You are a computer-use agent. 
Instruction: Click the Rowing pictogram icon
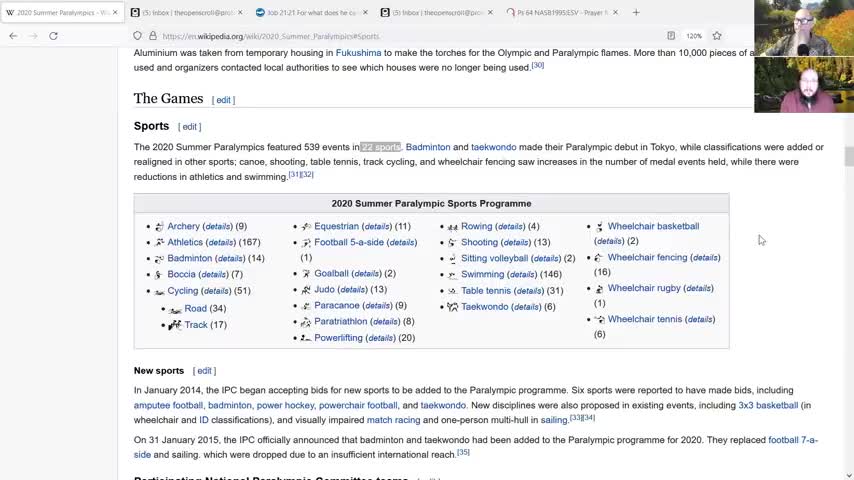453,227
